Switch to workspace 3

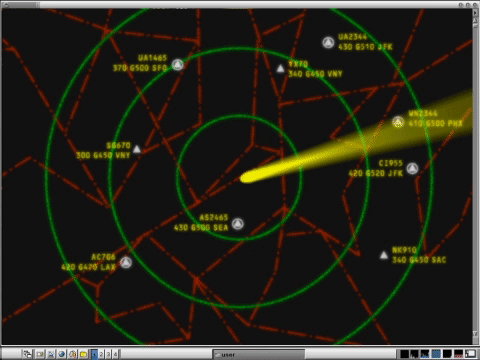pyautogui.click(x=108, y=354)
